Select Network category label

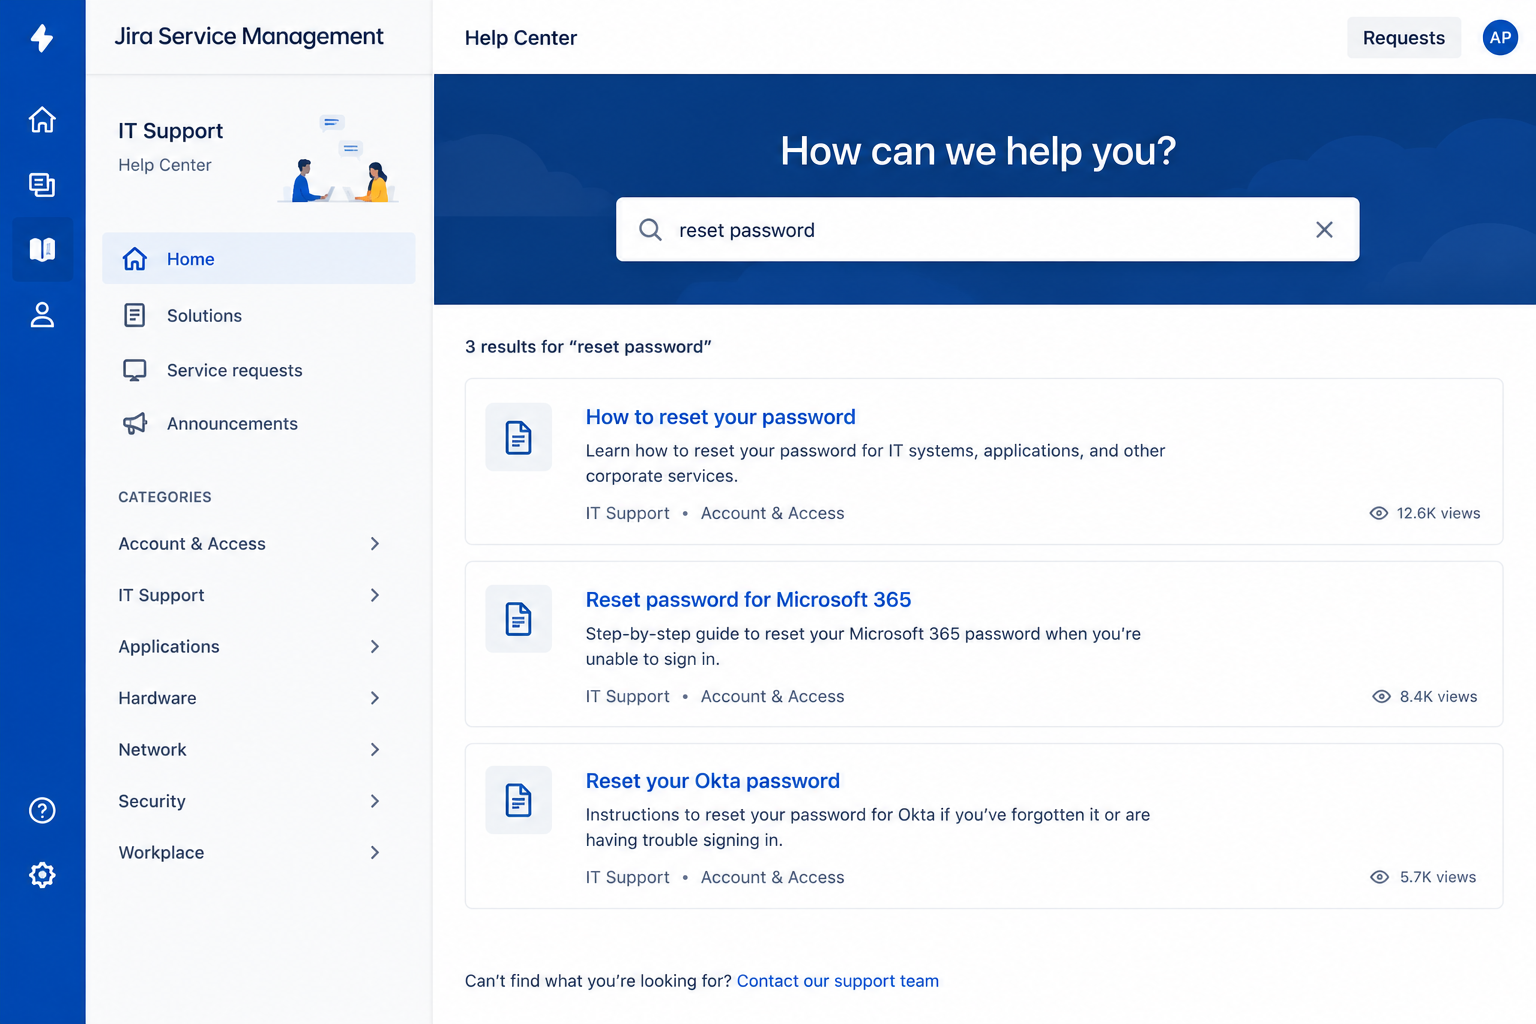(x=152, y=750)
